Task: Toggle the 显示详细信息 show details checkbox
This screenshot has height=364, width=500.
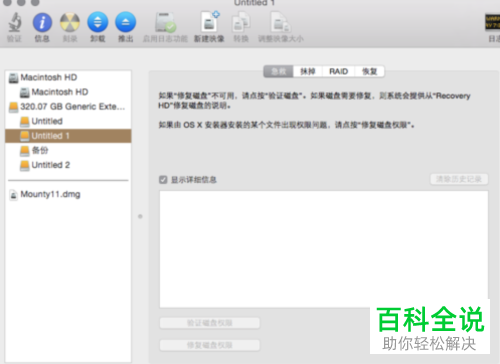Action: [163, 180]
